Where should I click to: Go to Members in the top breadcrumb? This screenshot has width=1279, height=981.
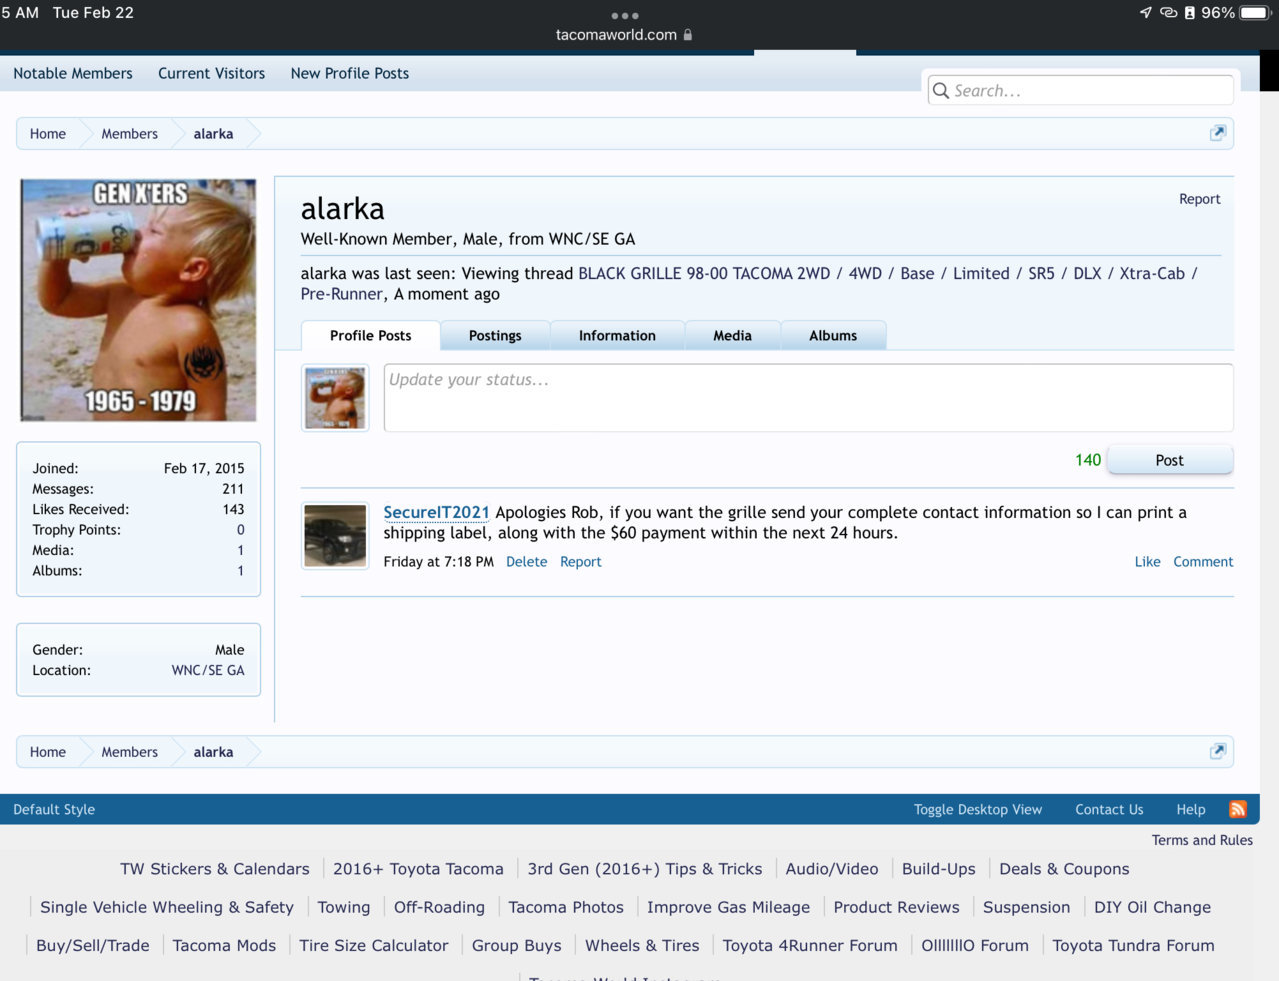coord(129,133)
